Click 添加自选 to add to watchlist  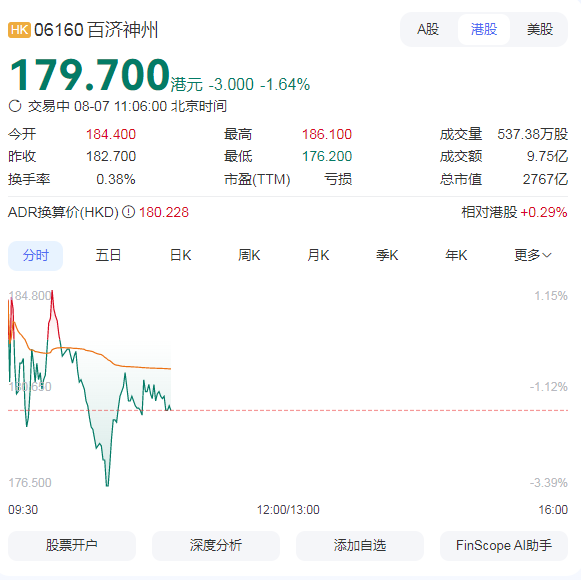(x=360, y=546)
